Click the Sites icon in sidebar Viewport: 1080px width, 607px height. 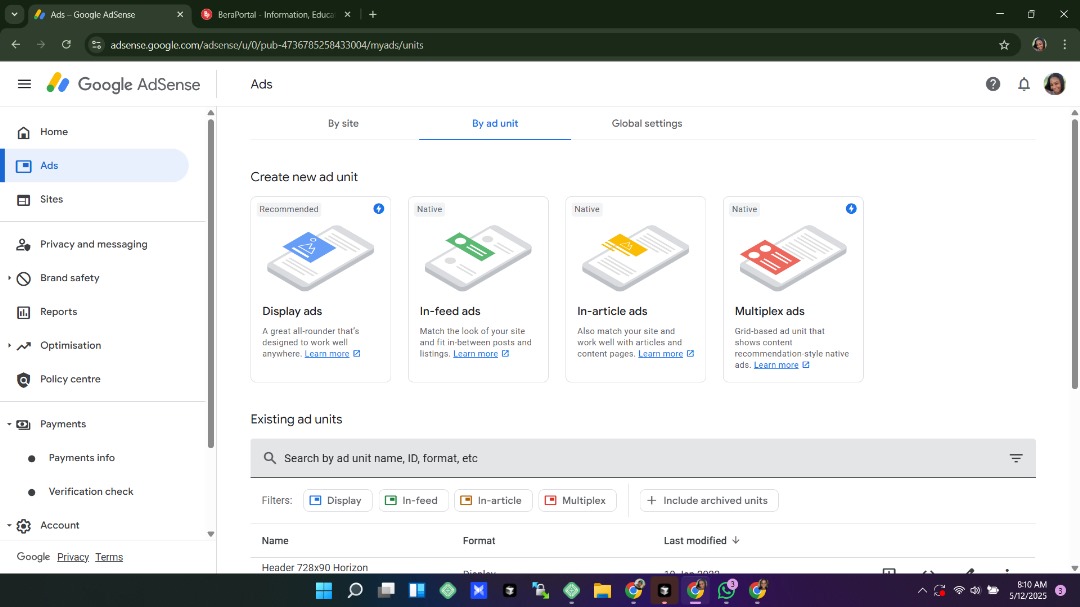(x=24, y=200)
